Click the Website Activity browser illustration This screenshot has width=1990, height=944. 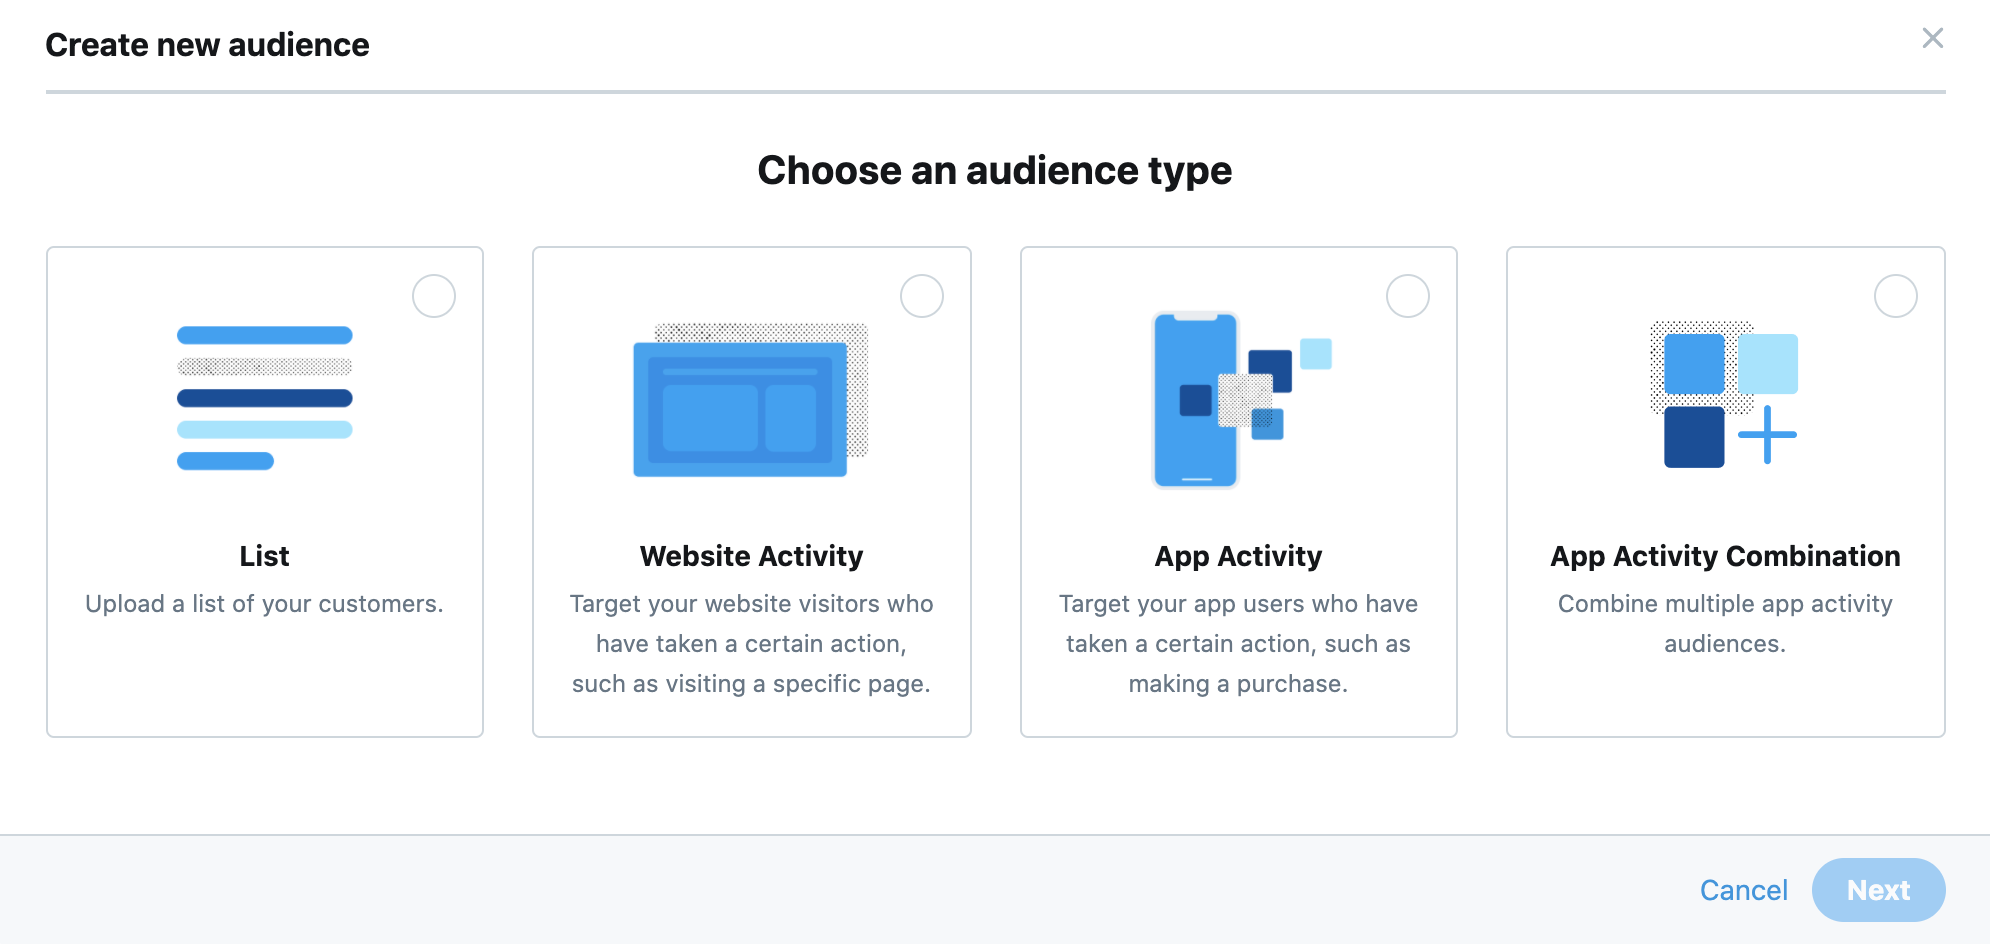coord(750,400)
